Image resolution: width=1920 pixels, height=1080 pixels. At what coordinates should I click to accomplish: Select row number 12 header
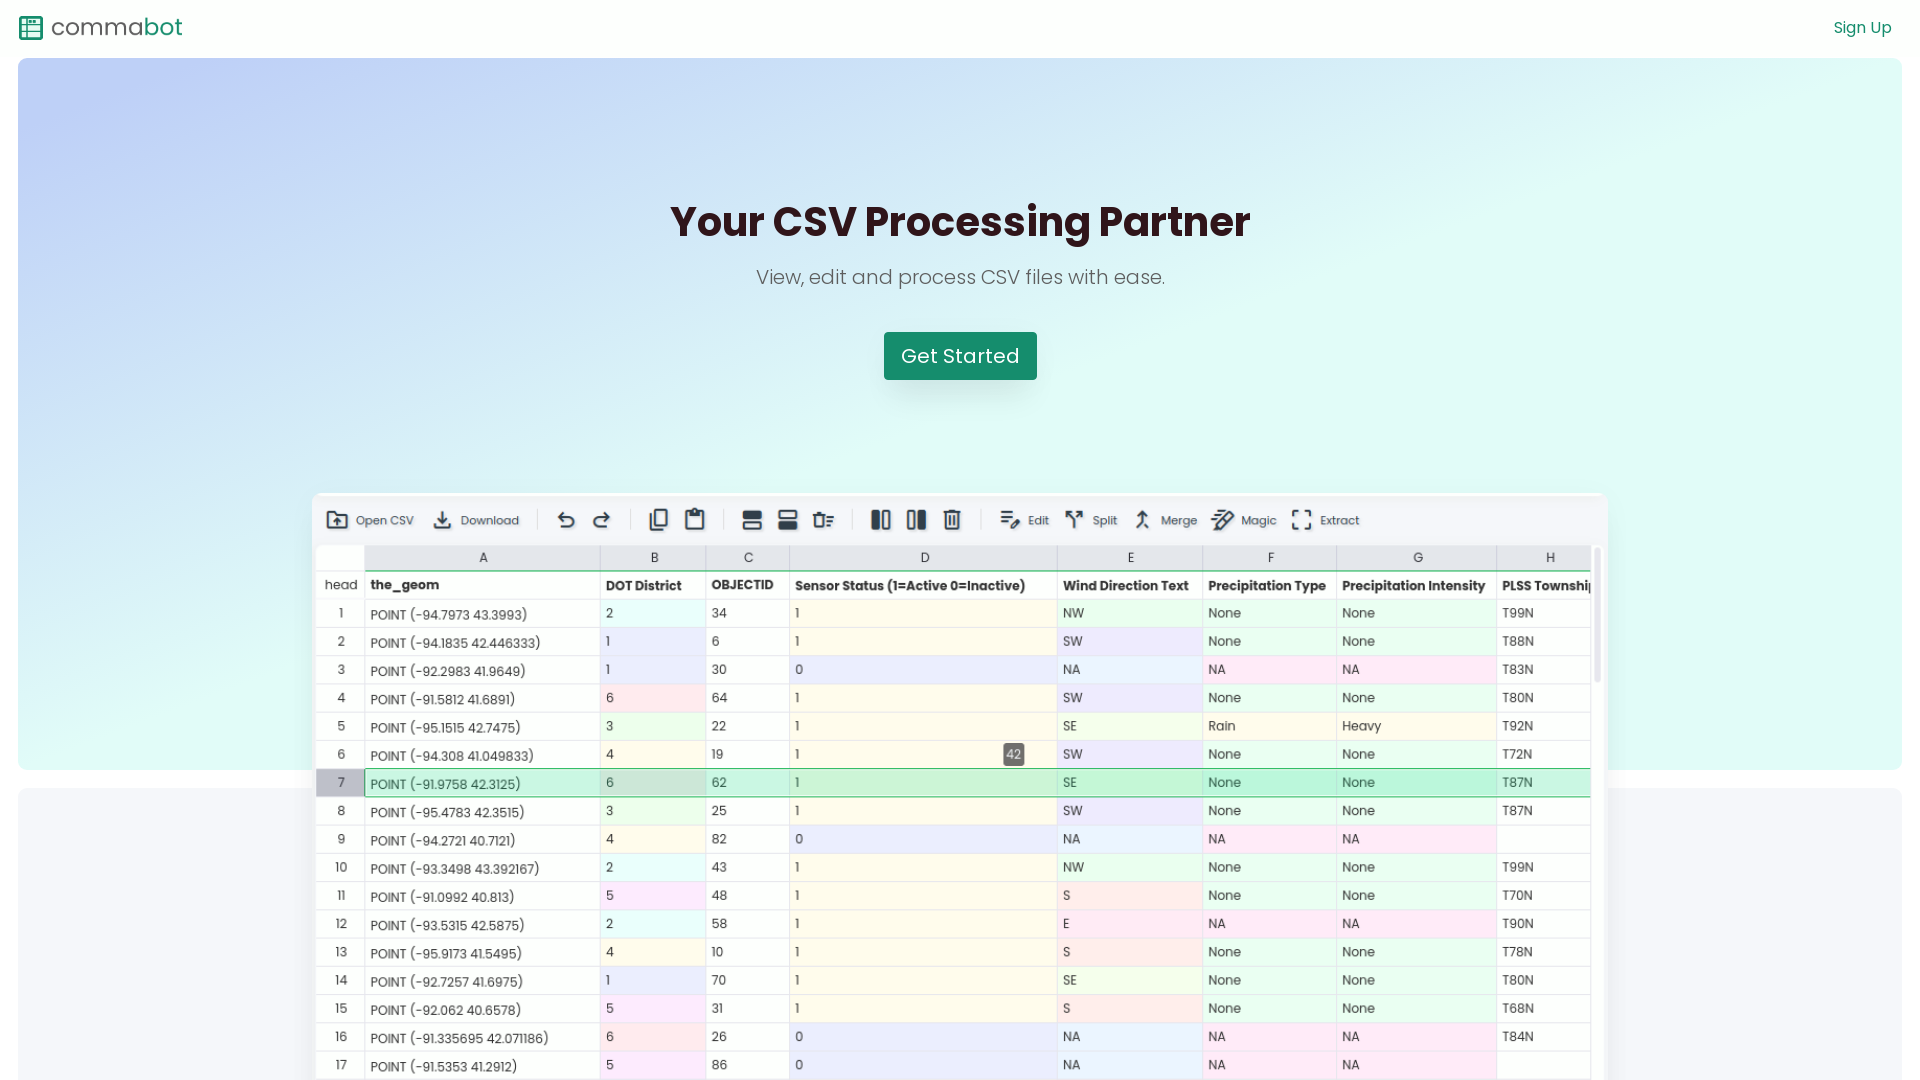[x=341, y=924]
